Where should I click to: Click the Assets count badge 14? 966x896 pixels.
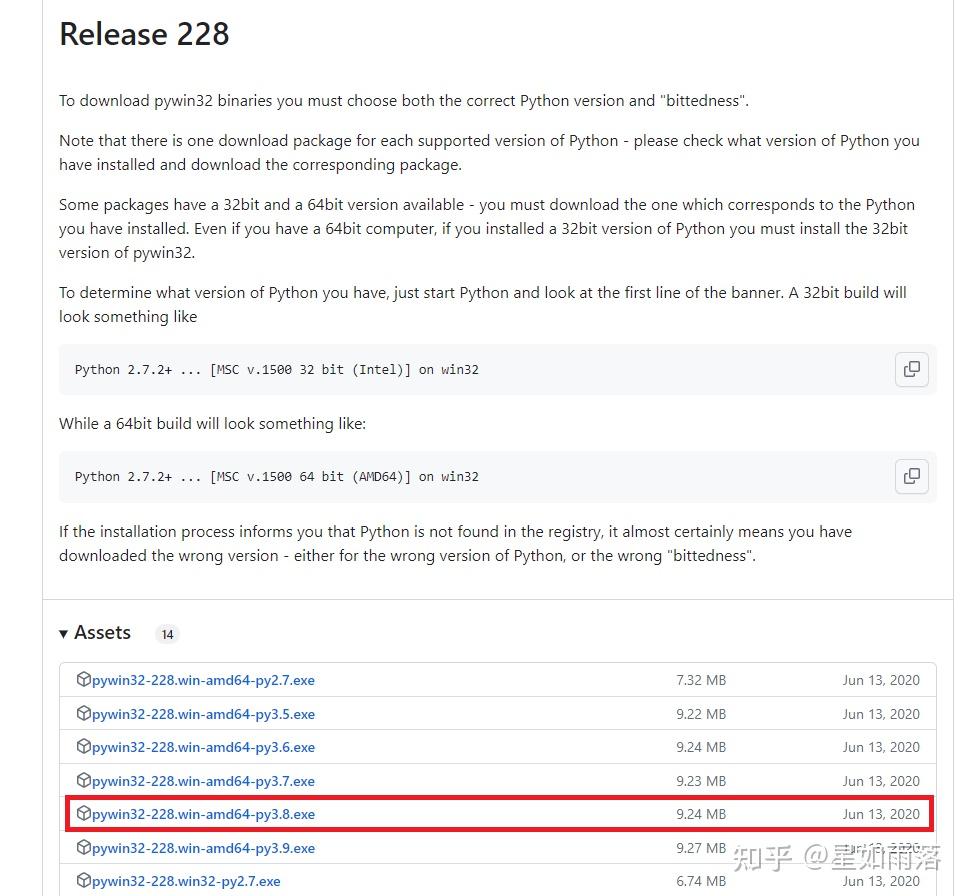168,634
